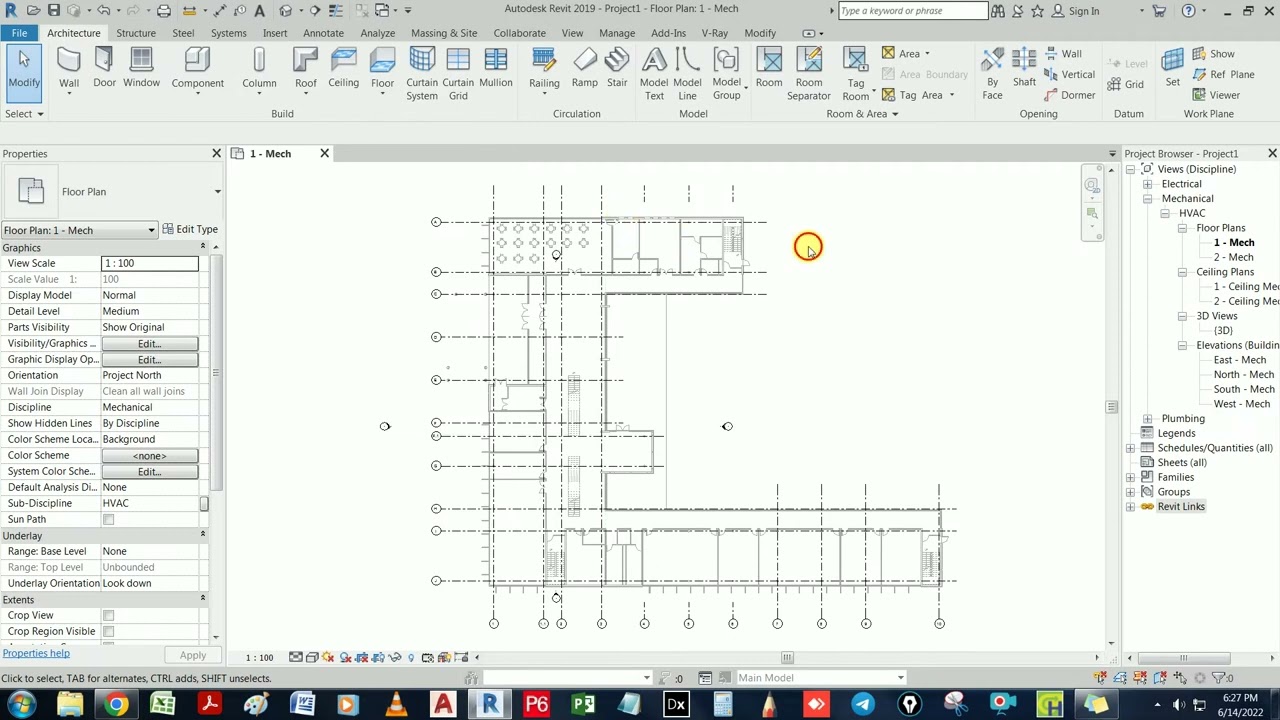Click the Color Scheme none button
1280x720 pixels.
tap(149, 455)
